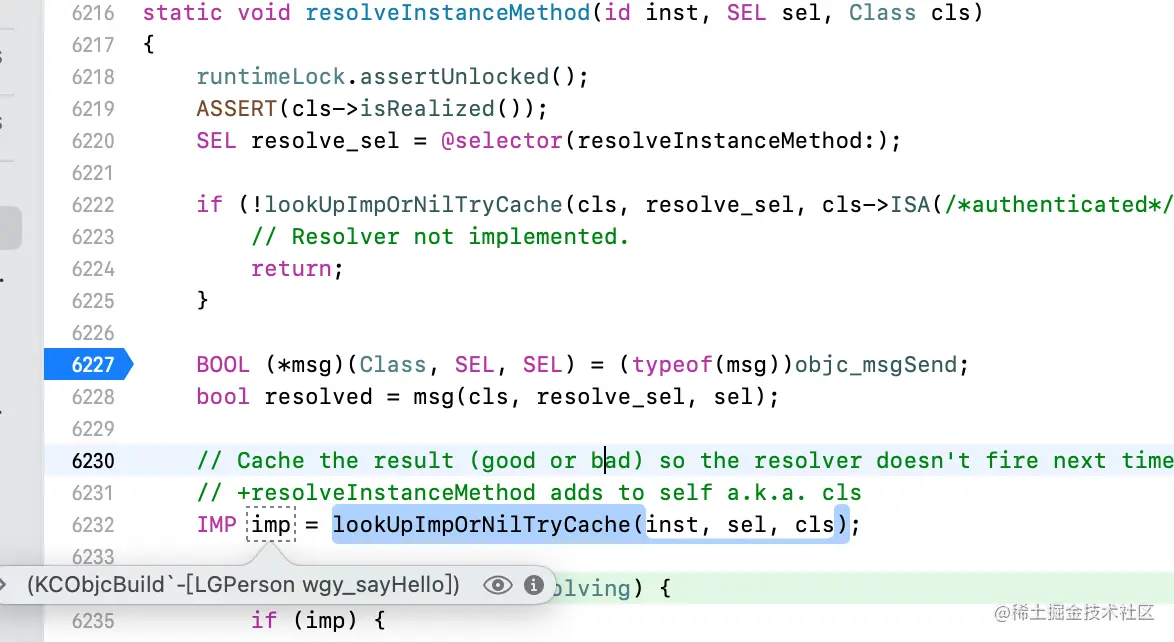Click the 'Cache the result' comment on line 6230

click(x=685, y=461)
